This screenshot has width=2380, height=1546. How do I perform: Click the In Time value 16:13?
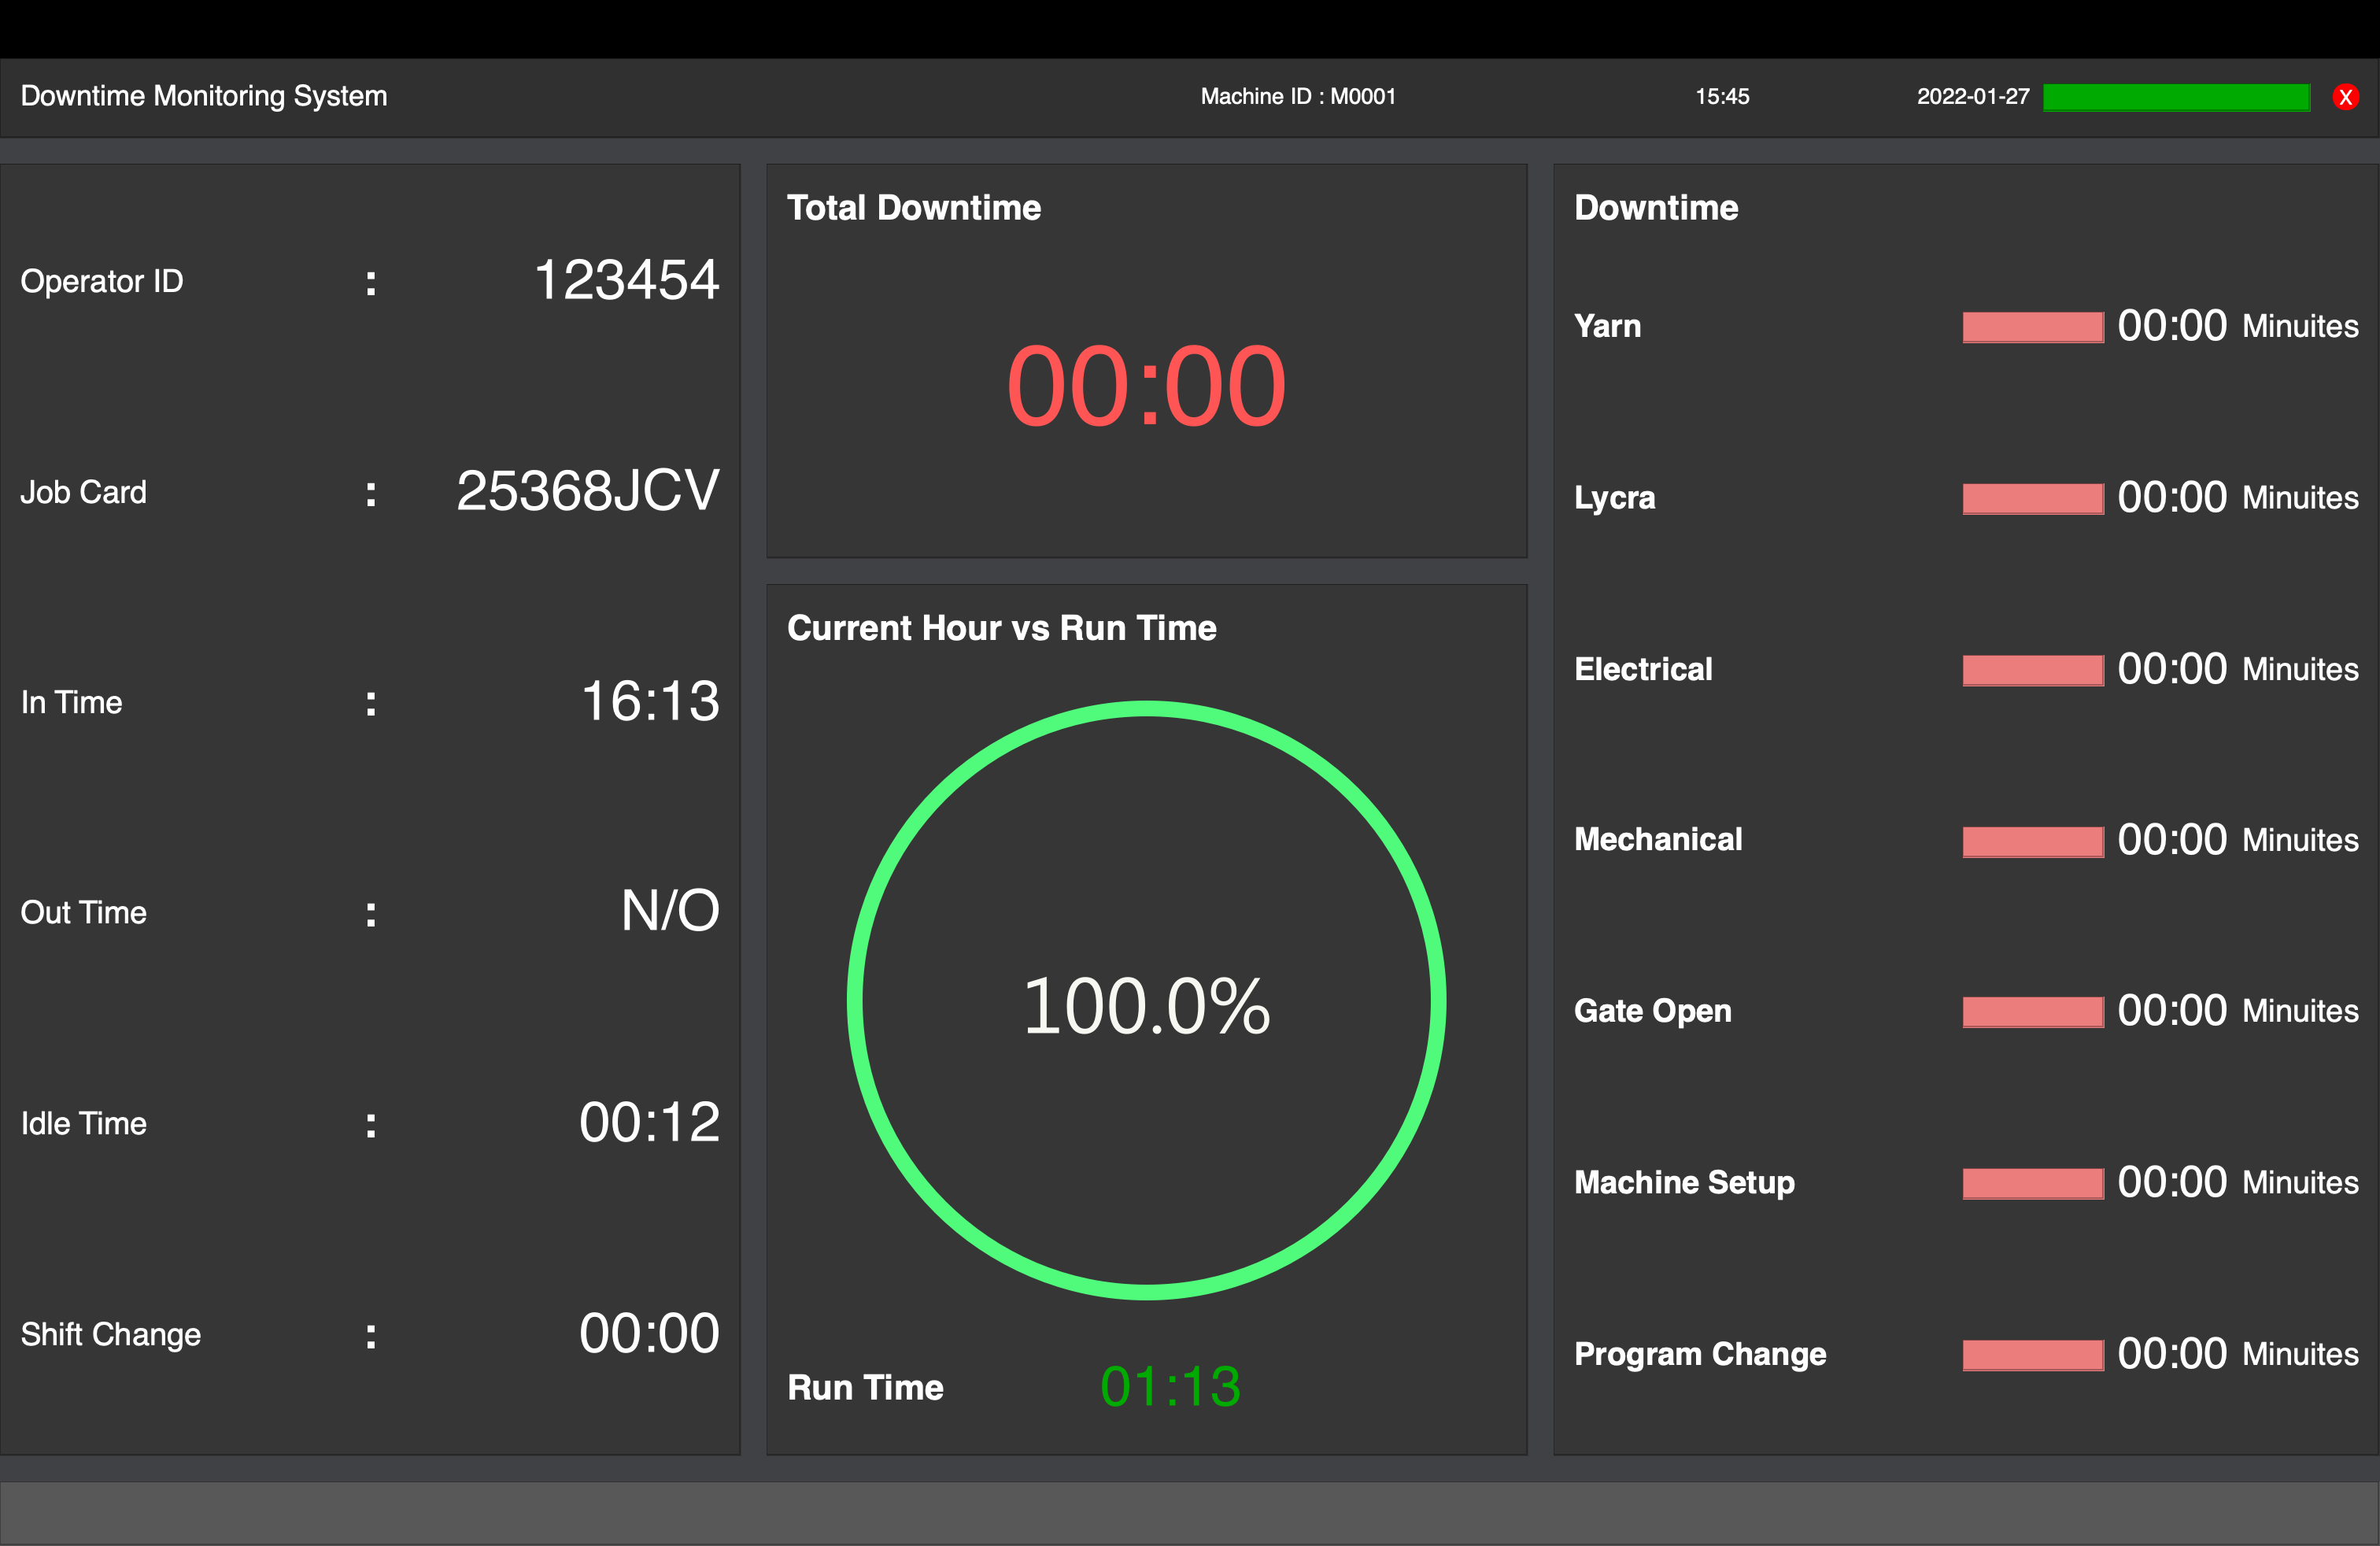(650, 701)
